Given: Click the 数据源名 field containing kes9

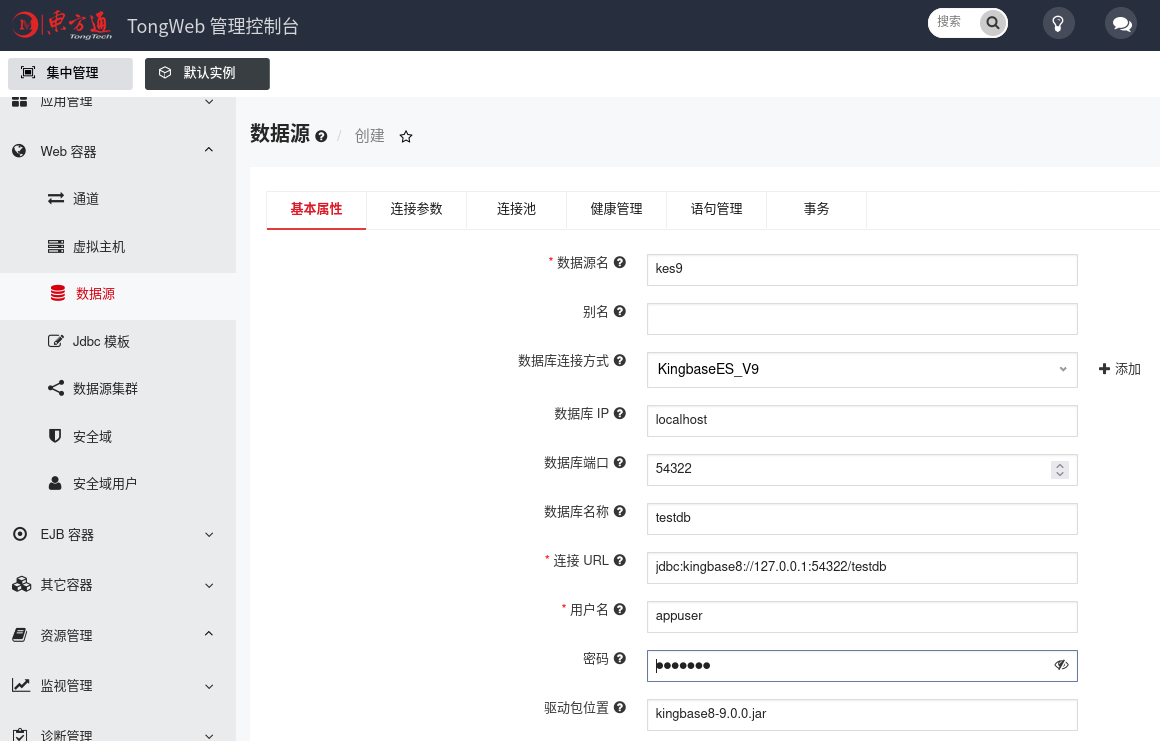Looking at the screenshot, I should [862, 270].
